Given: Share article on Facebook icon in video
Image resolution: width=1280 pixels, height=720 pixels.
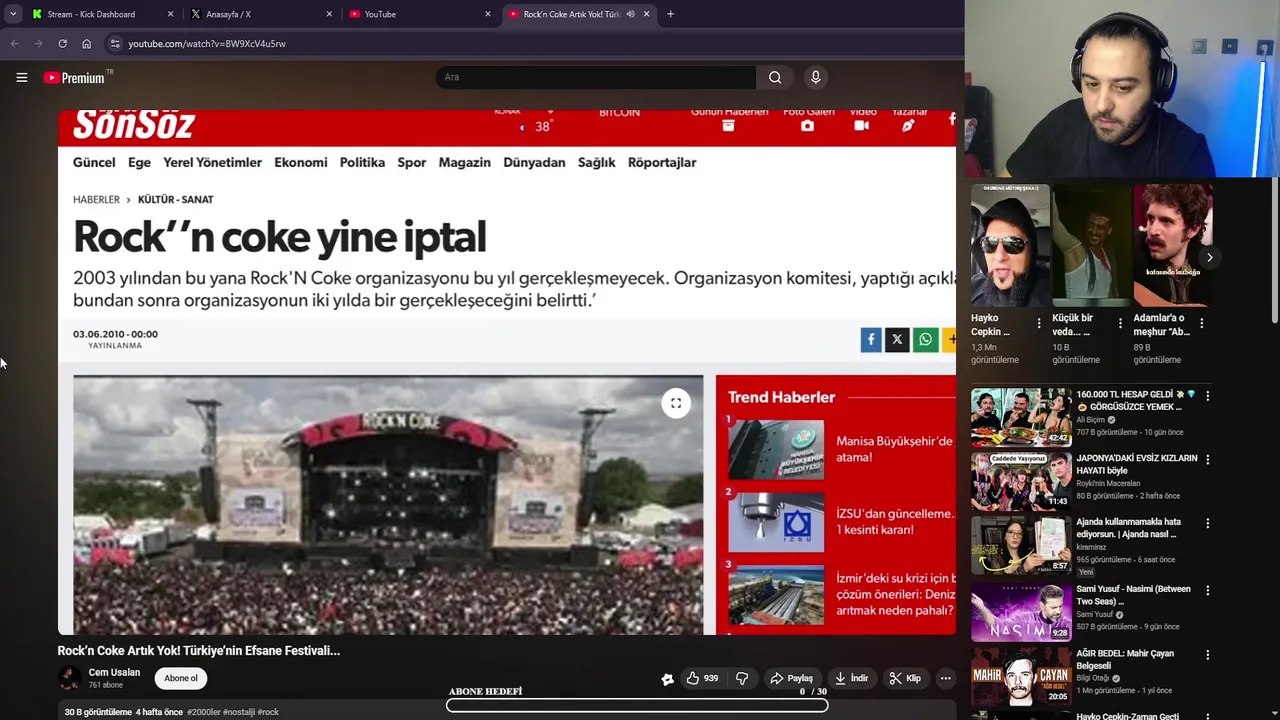Looking at the screenshot, I should pyautogui.click(x=871, y=340).
